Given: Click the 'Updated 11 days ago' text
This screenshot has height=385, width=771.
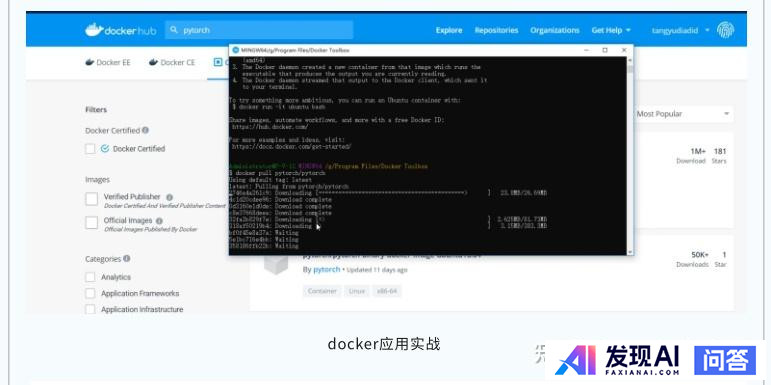Looking at the screenshot, I should pos(377,270).
